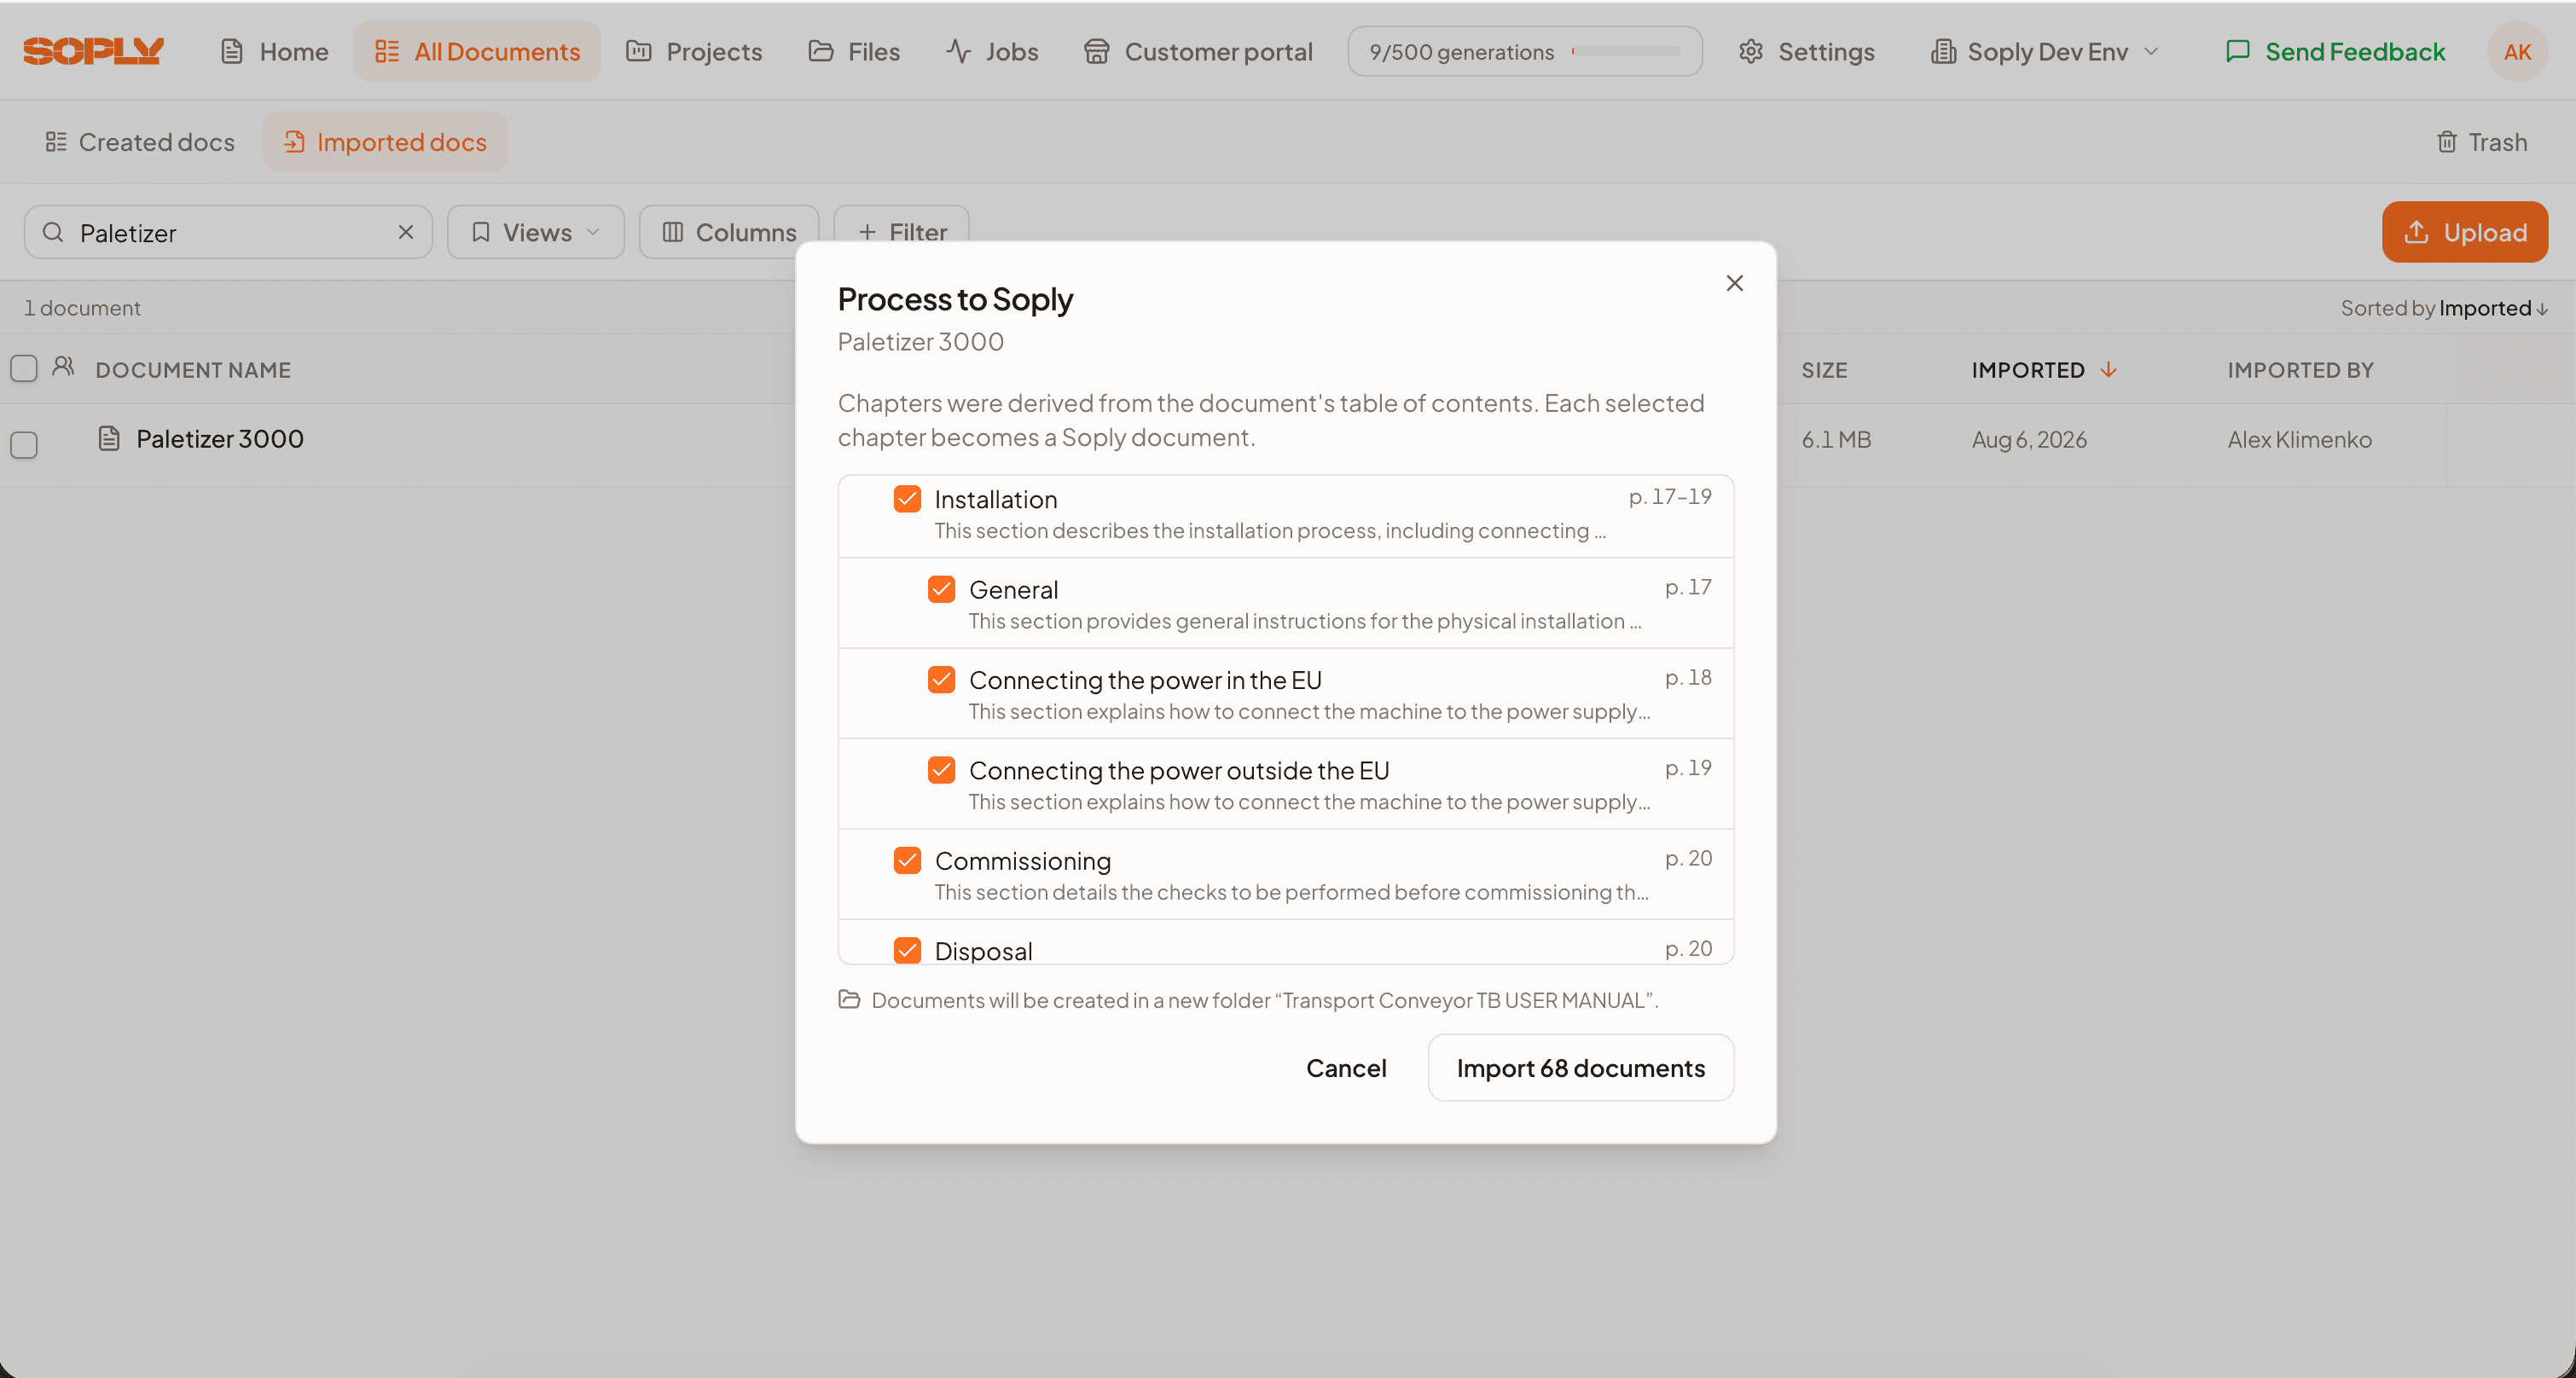Uncheck Connecting the power in the EU
The width and height of the screenshot is (2576, 1378).
tap(941, 679)
